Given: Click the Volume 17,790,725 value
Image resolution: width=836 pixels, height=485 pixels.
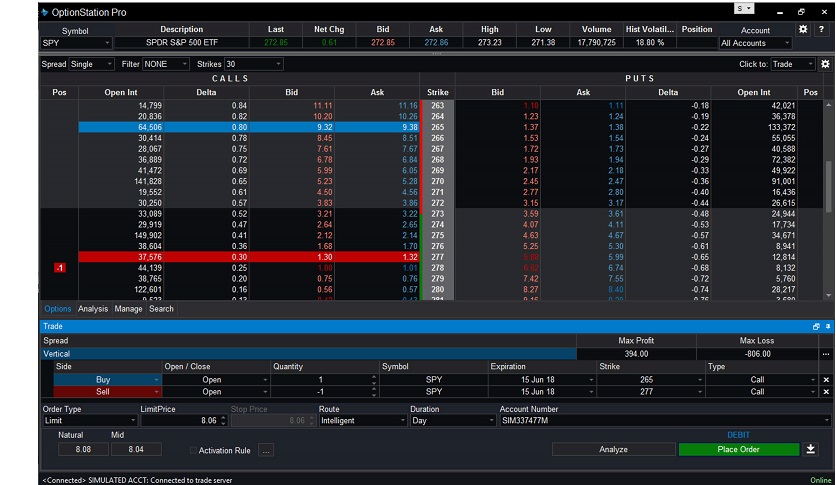Looking at the screenshot, I should pos(596,43).
